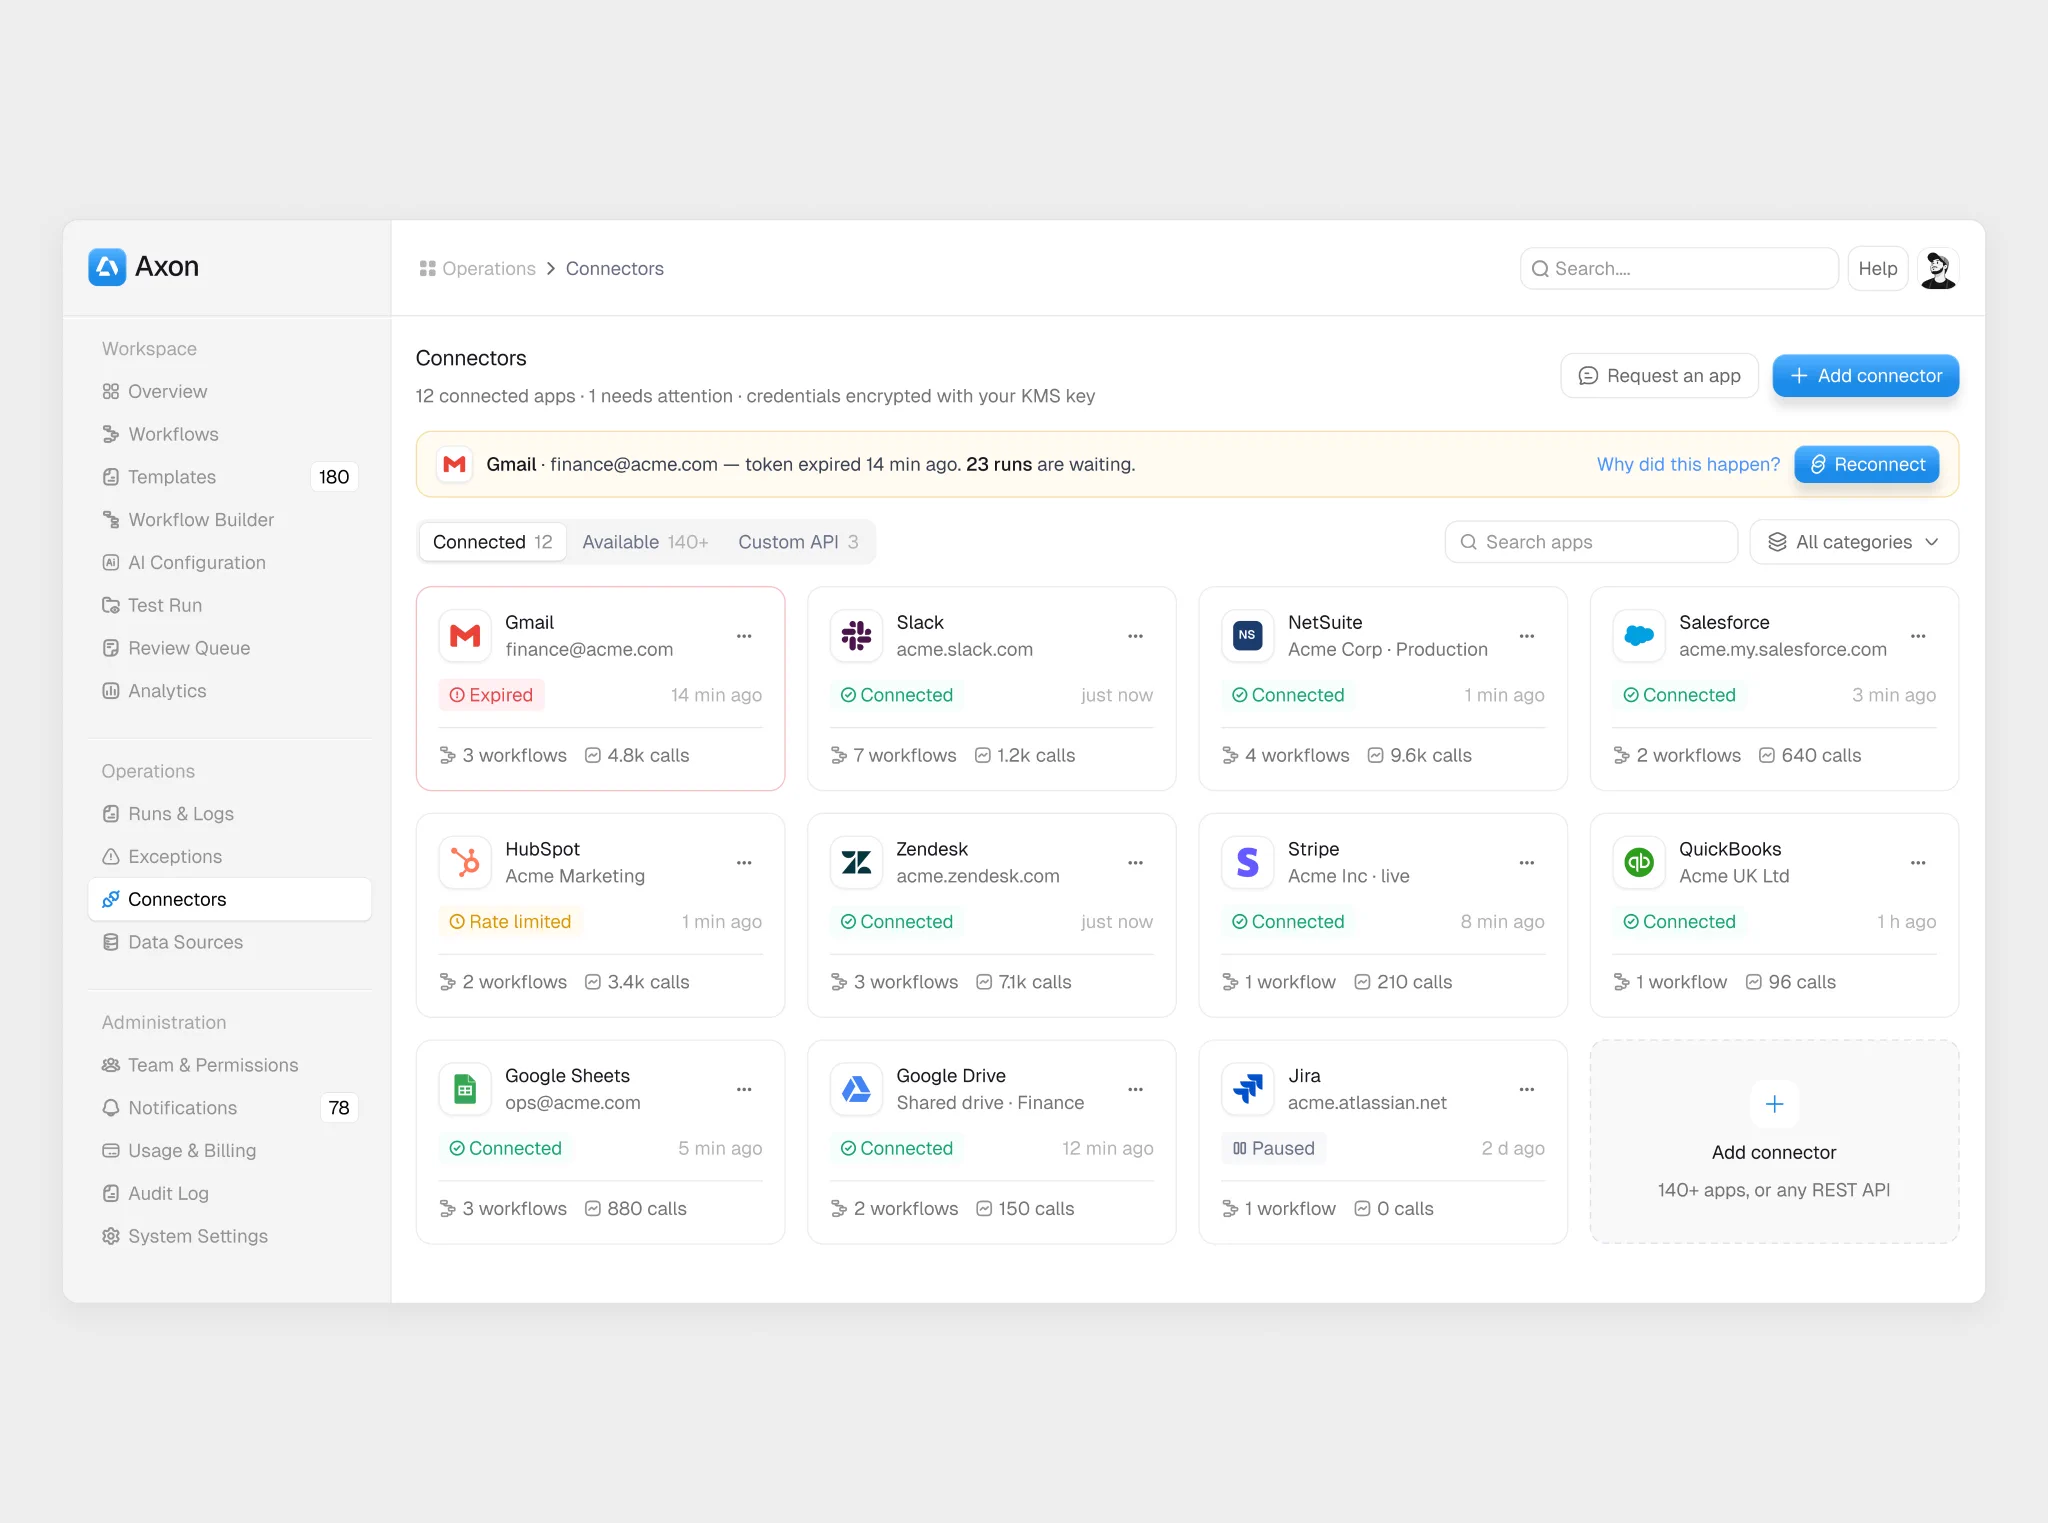
Task: Click the Stripe app icon
Action: pos(1247,862)
